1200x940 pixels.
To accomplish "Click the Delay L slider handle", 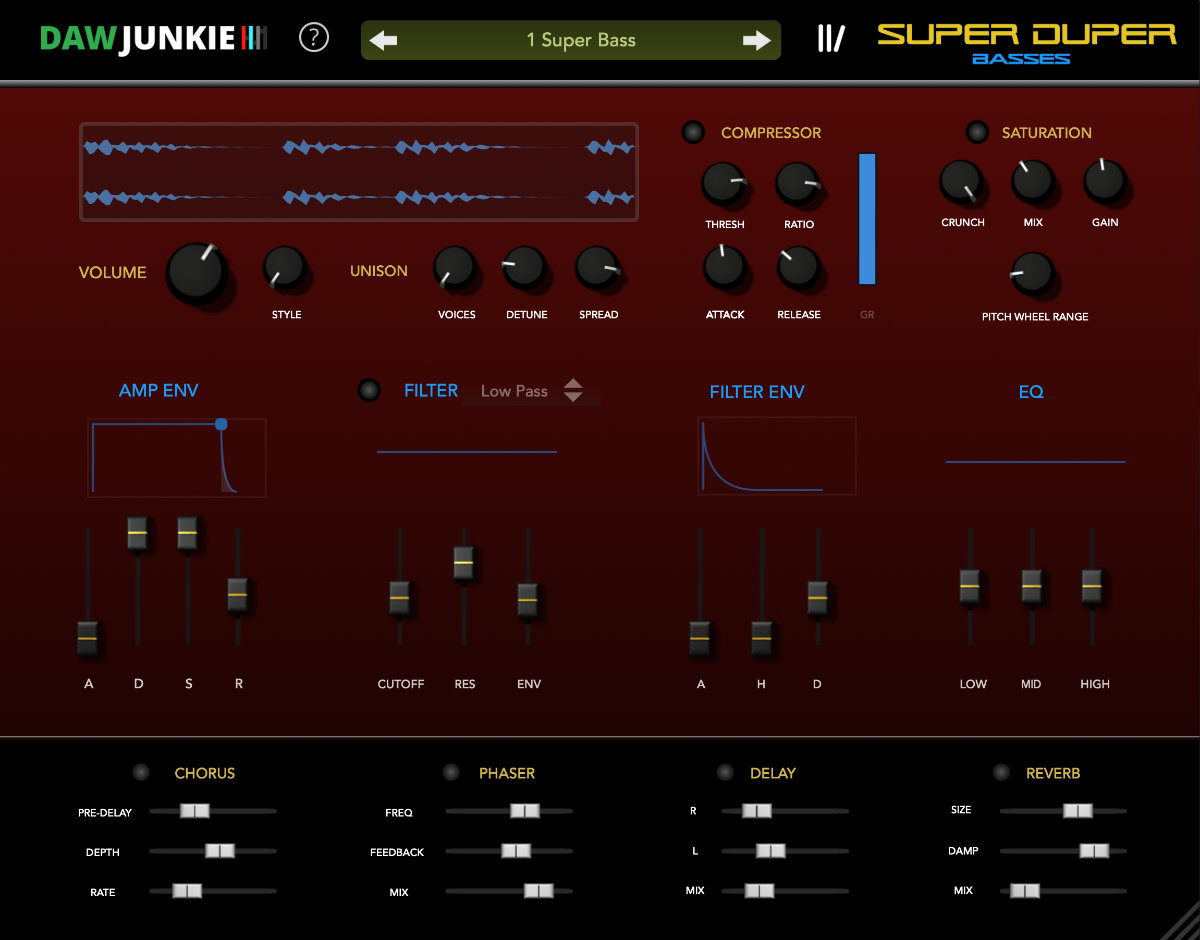I will coord(771,850).
